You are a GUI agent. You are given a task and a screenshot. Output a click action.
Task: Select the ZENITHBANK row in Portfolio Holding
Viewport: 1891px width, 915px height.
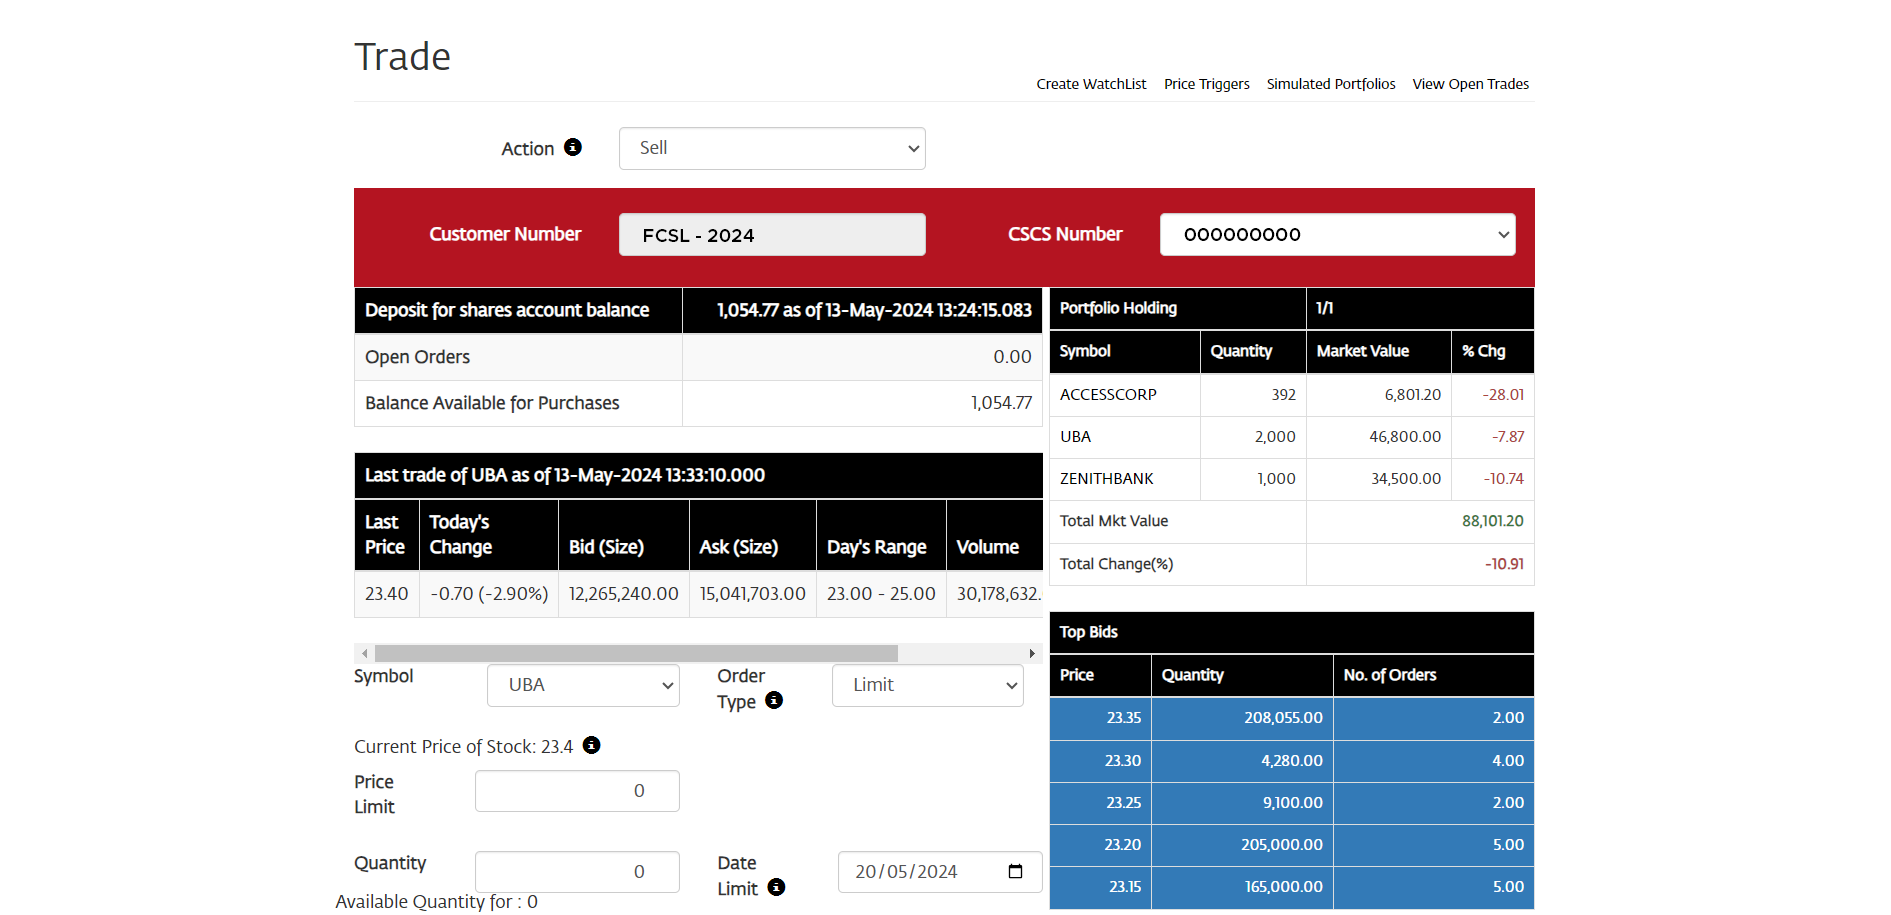coord(1106,479)
